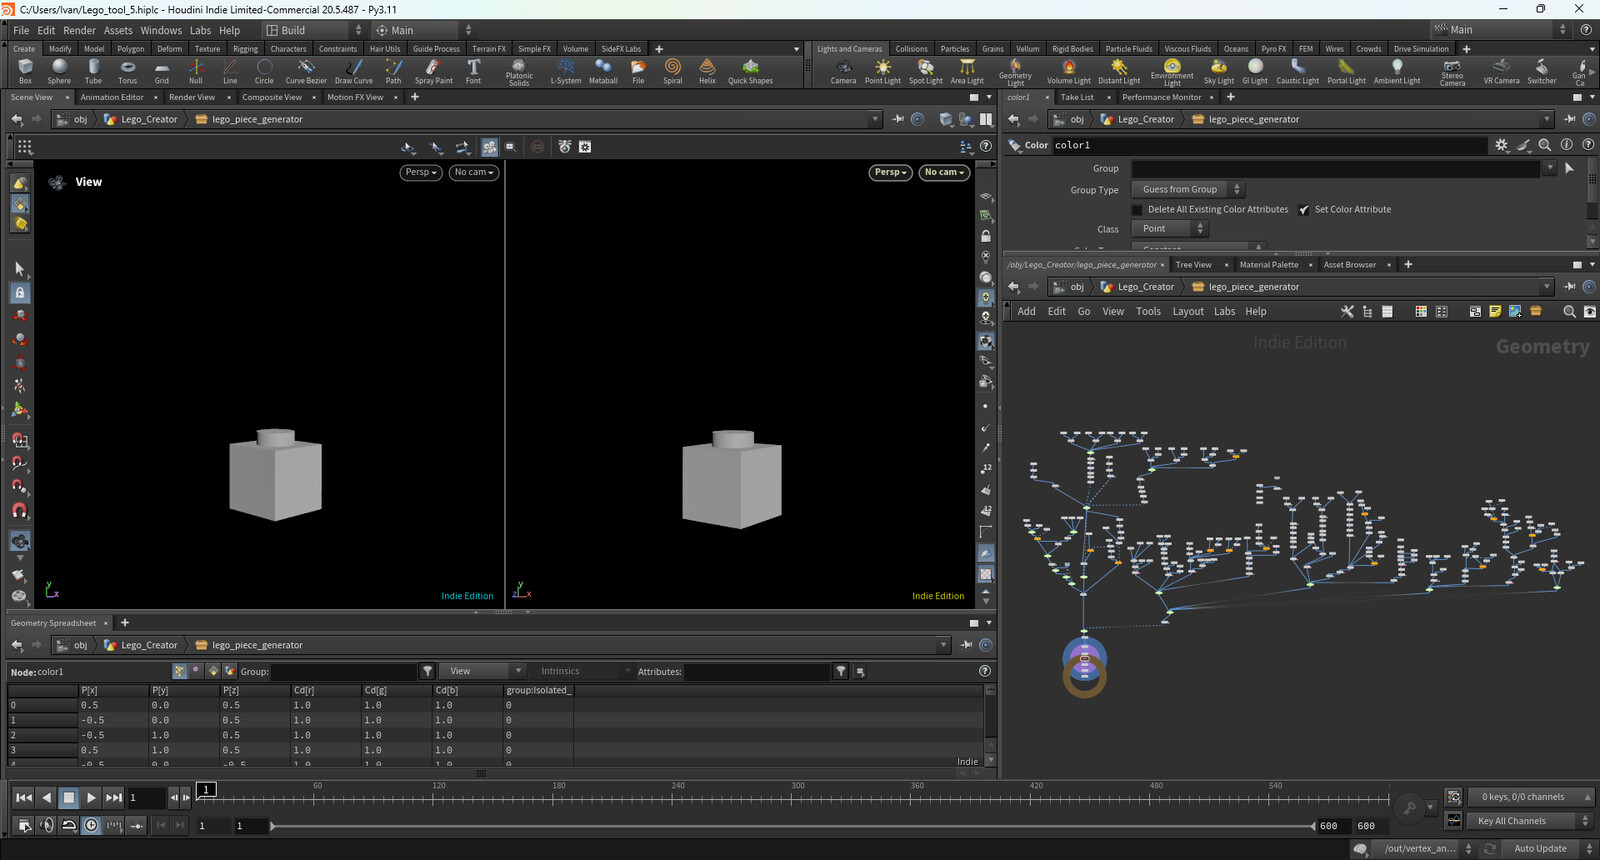Toggle points display in Geometry Spreadsheet

pyautogui.click(x=179, y=671)
